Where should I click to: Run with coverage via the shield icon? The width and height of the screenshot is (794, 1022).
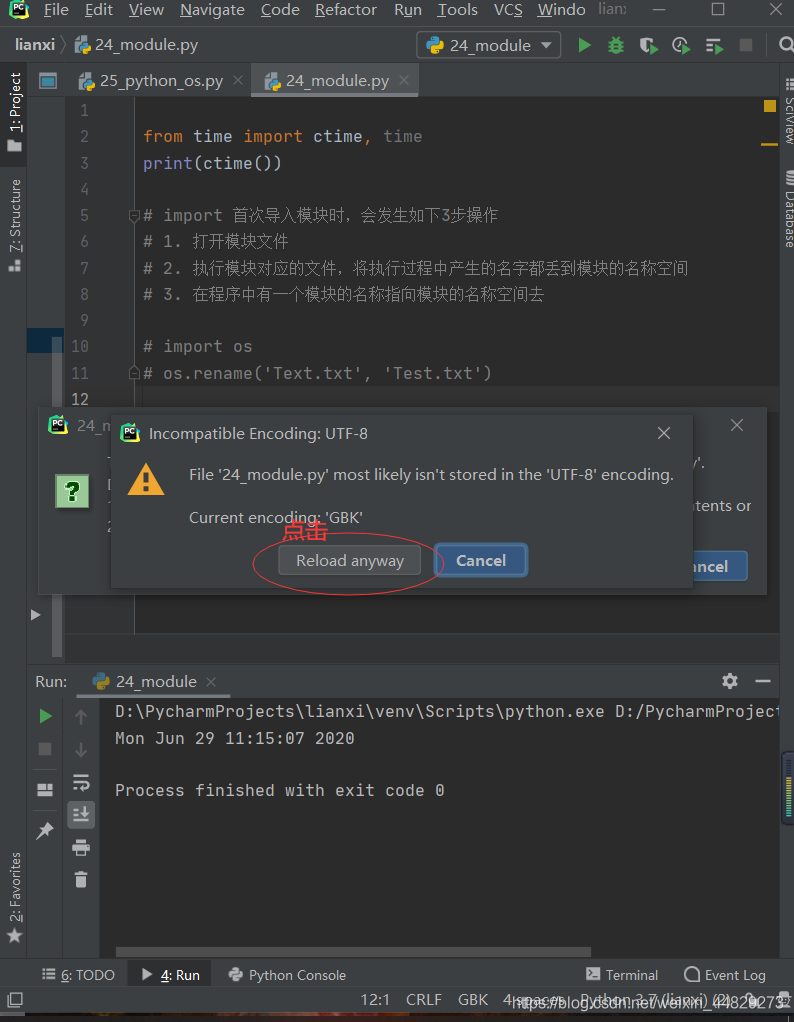coord(648,45)
